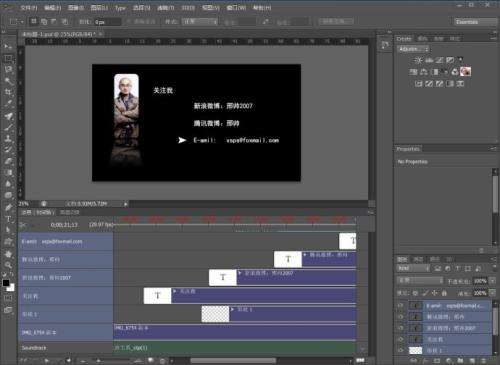Open the fill percentage dropdown arrow
The image size is (500, 365).
point(493,293)
